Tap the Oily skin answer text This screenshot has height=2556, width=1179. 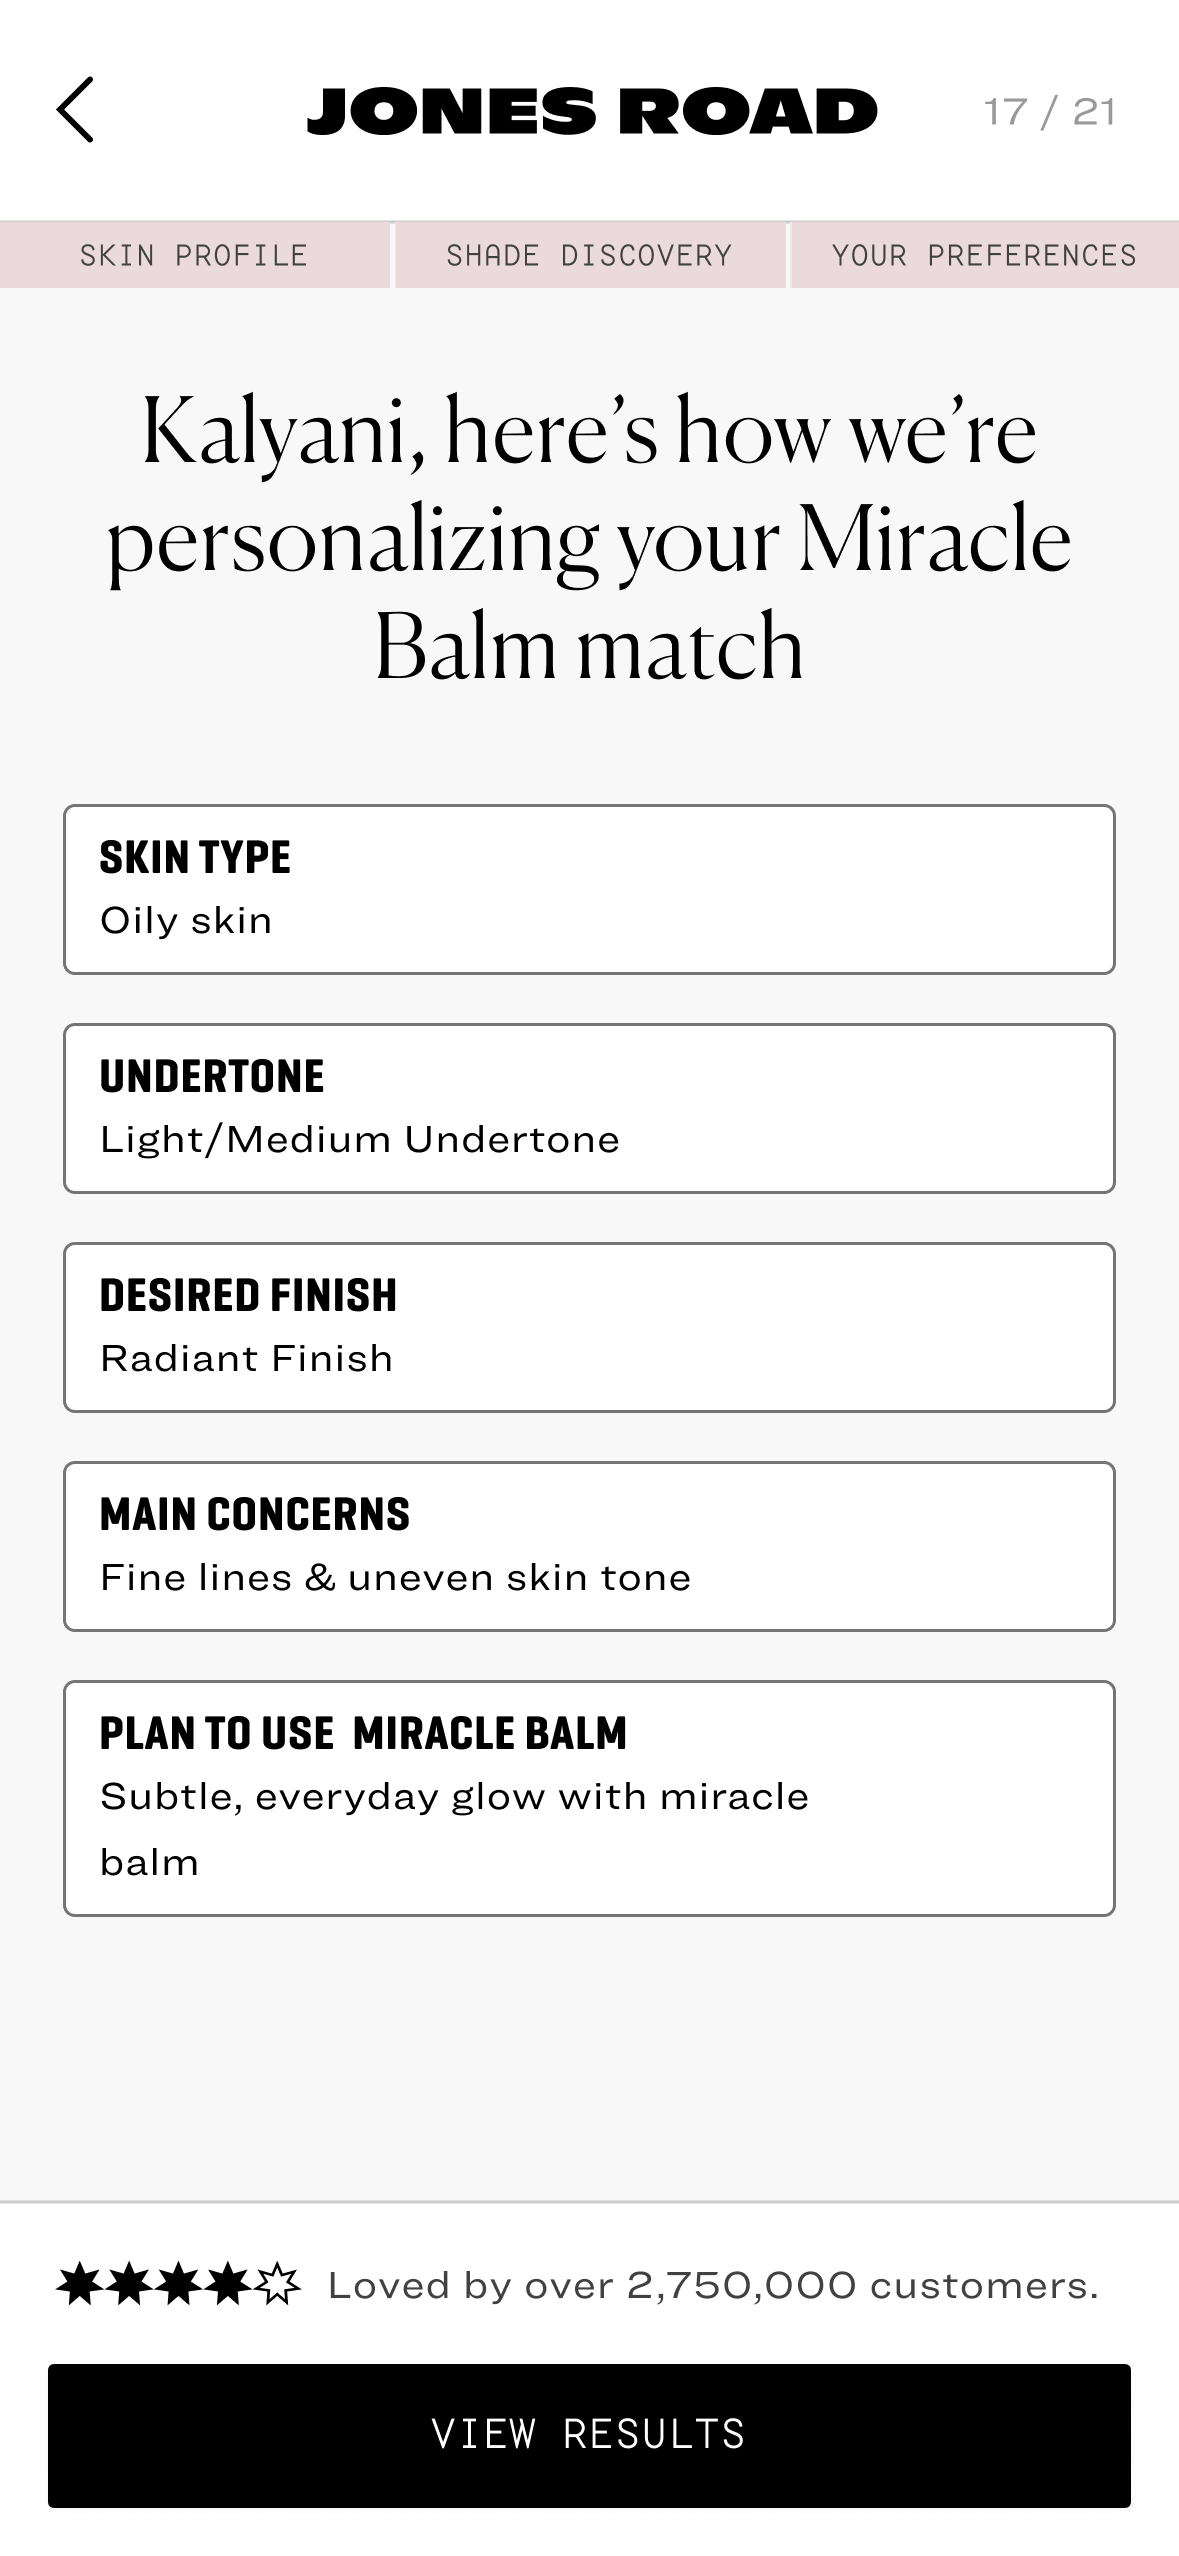point(186,921)
